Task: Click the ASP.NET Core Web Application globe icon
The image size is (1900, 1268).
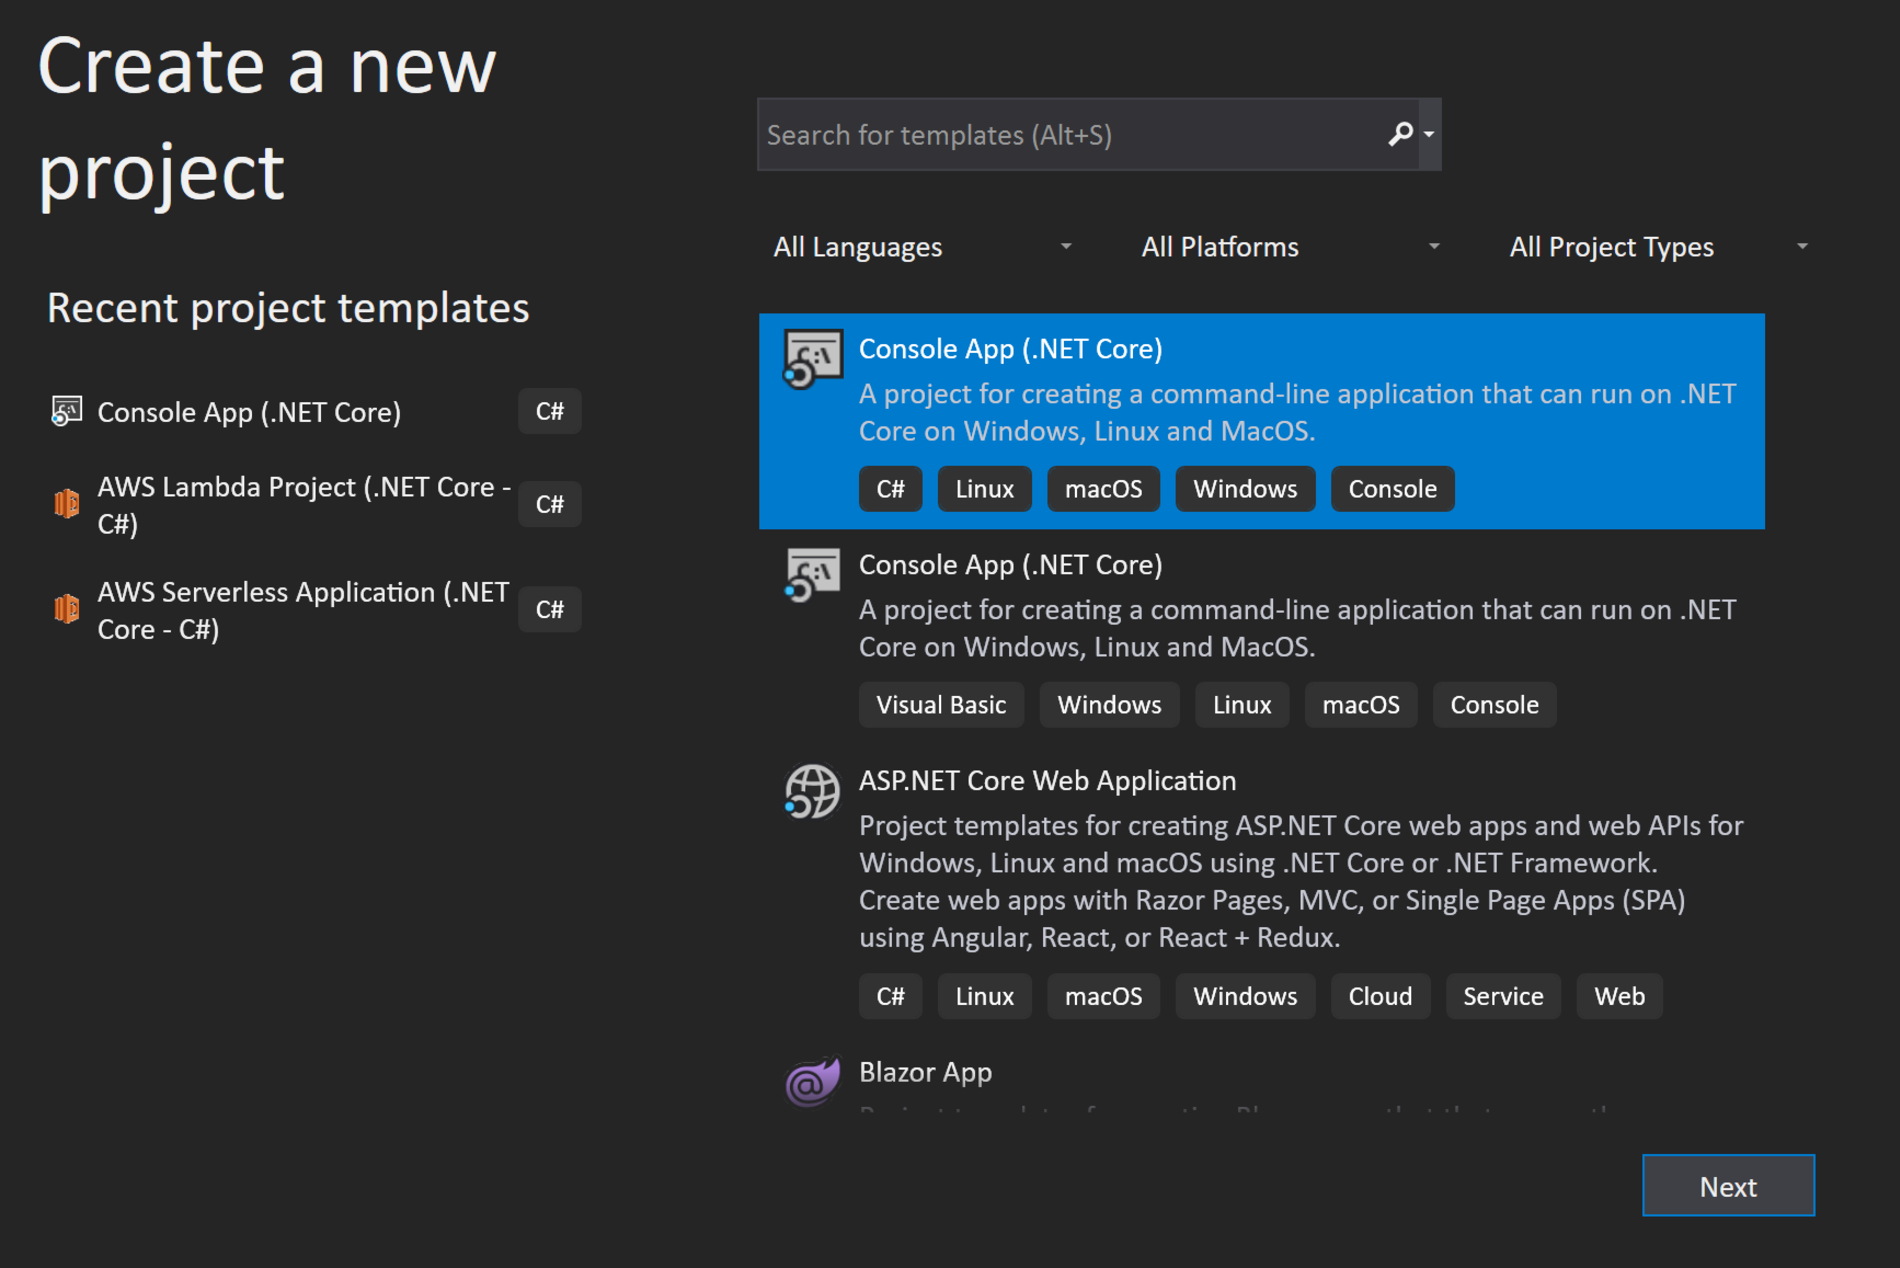Action: 812,791
